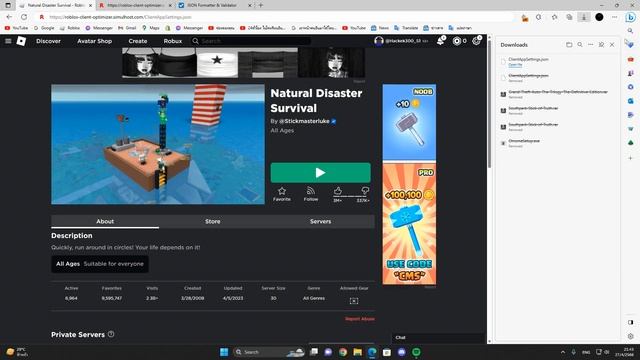Open Robux in Roblox navigation
The image size is (640, 360).
point(173,41)
